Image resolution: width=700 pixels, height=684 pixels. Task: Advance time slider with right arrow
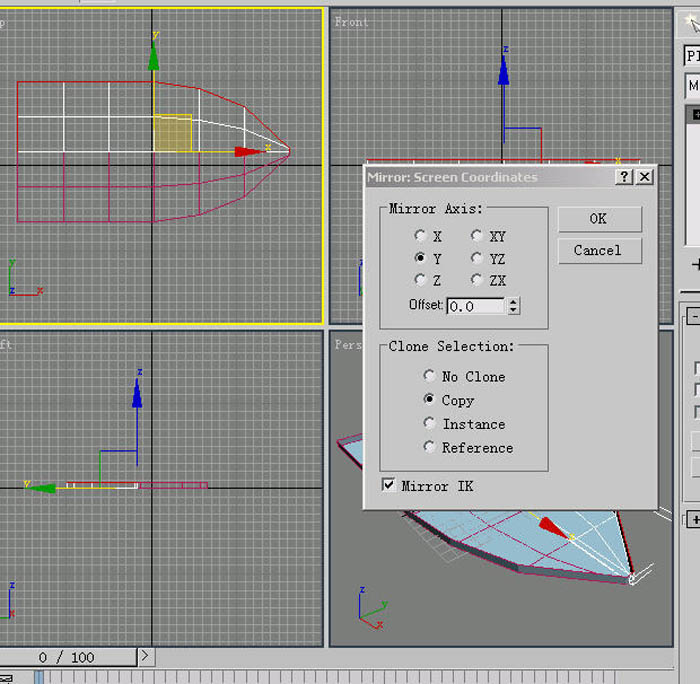tap(146, 656)
